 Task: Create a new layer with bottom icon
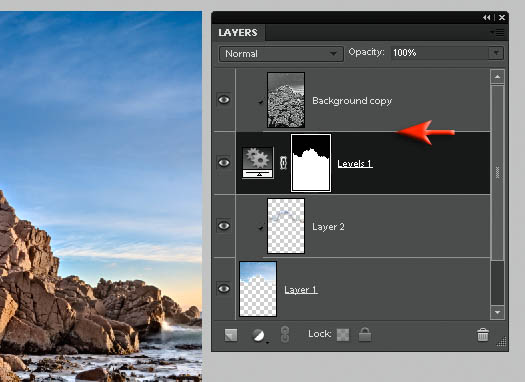pos(231,335)
